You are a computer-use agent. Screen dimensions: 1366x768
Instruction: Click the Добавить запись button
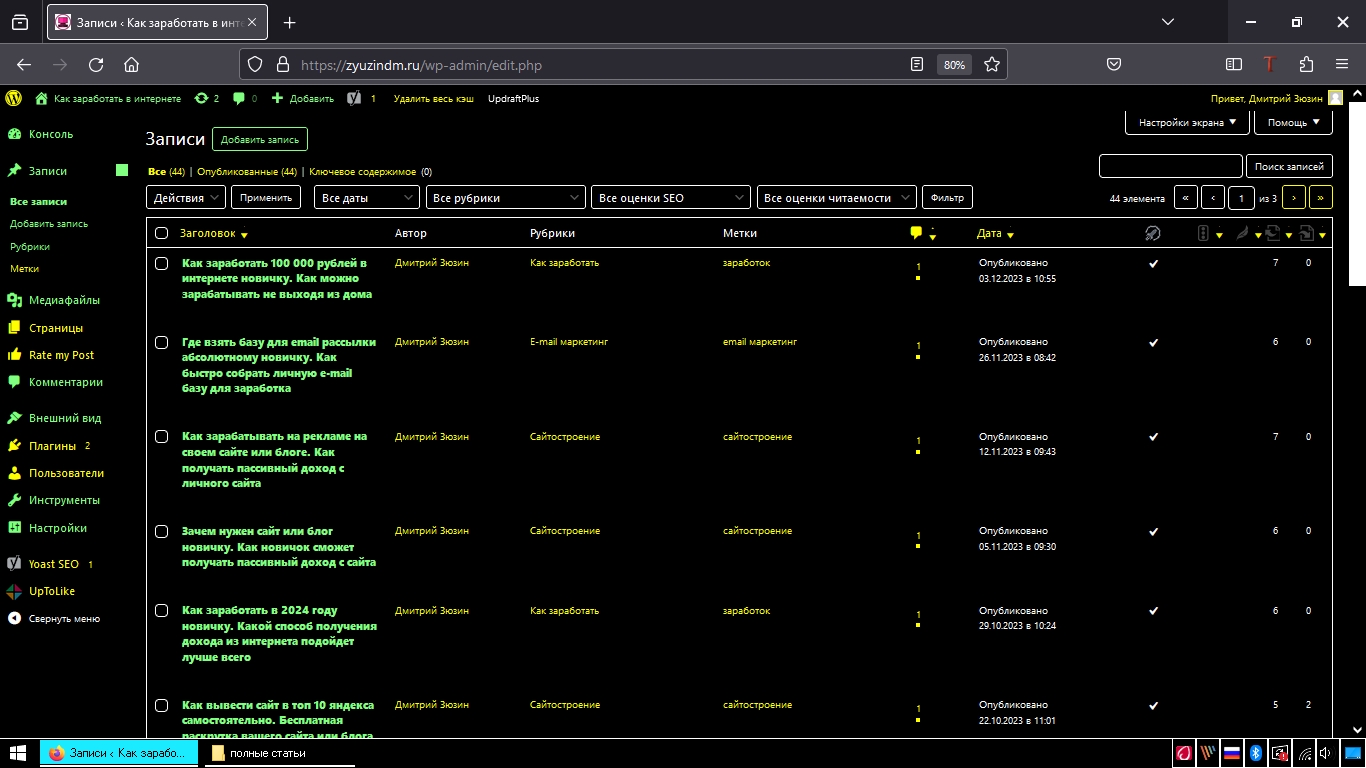tap(260, 140)
